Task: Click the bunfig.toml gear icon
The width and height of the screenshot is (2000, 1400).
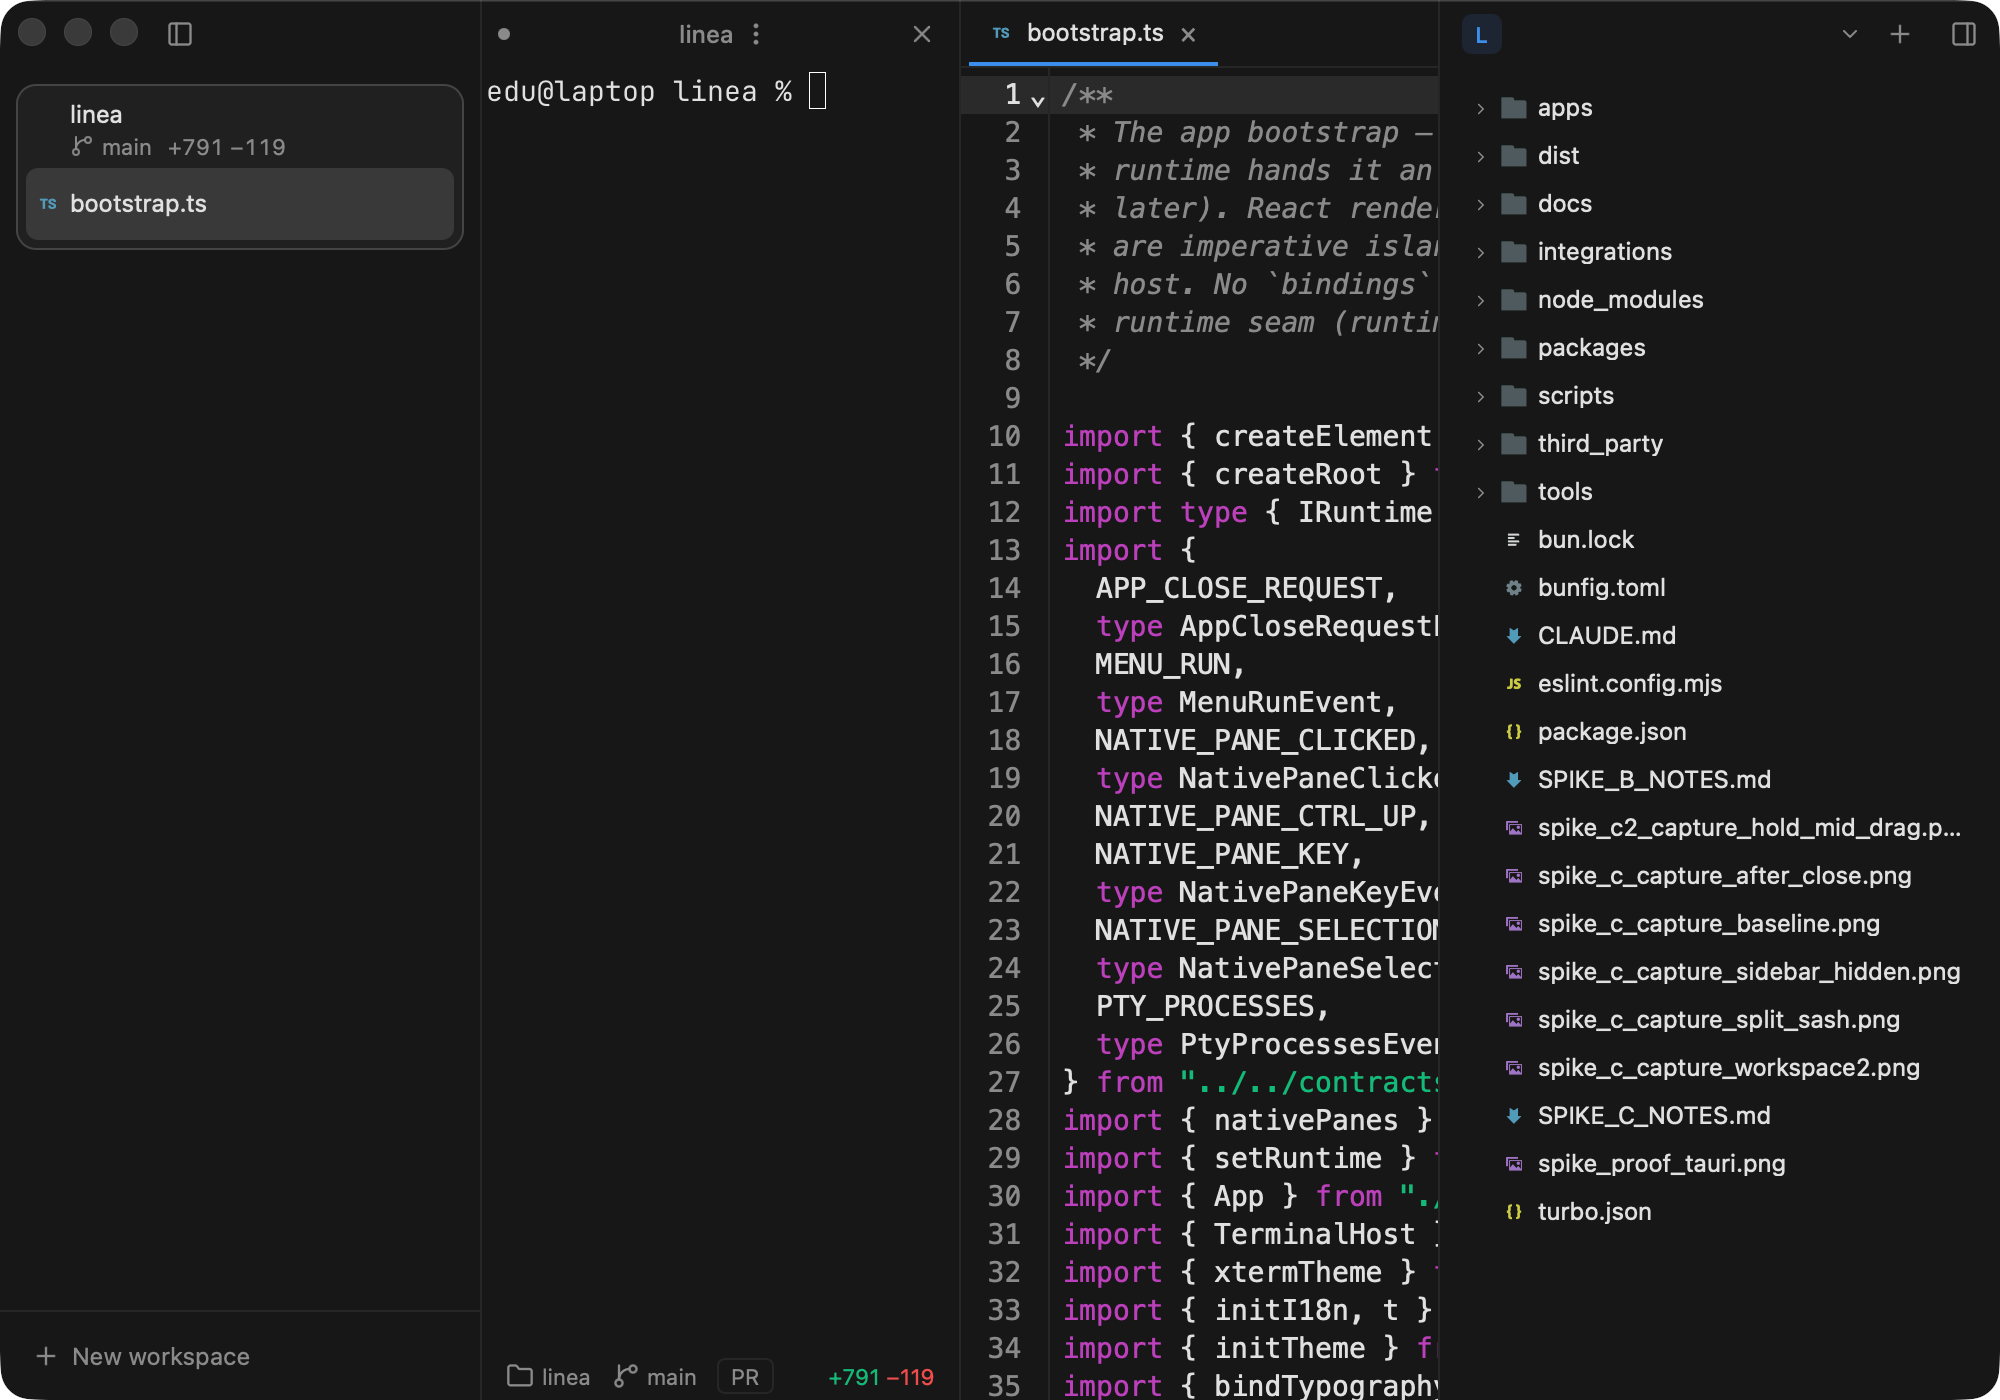Action: click(x=1514, y=588)
